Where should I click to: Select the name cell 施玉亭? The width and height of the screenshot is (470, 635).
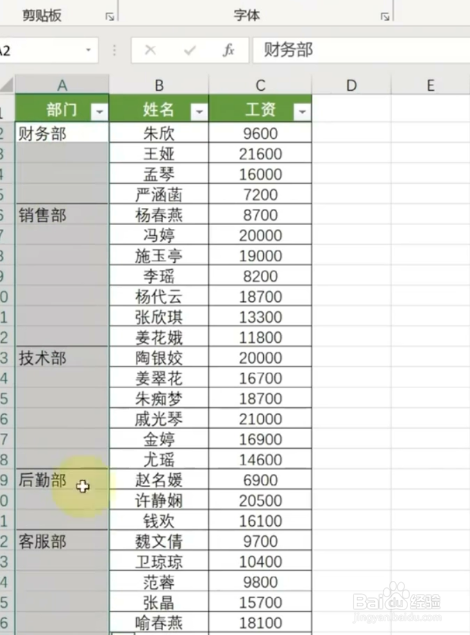[159, 255]
